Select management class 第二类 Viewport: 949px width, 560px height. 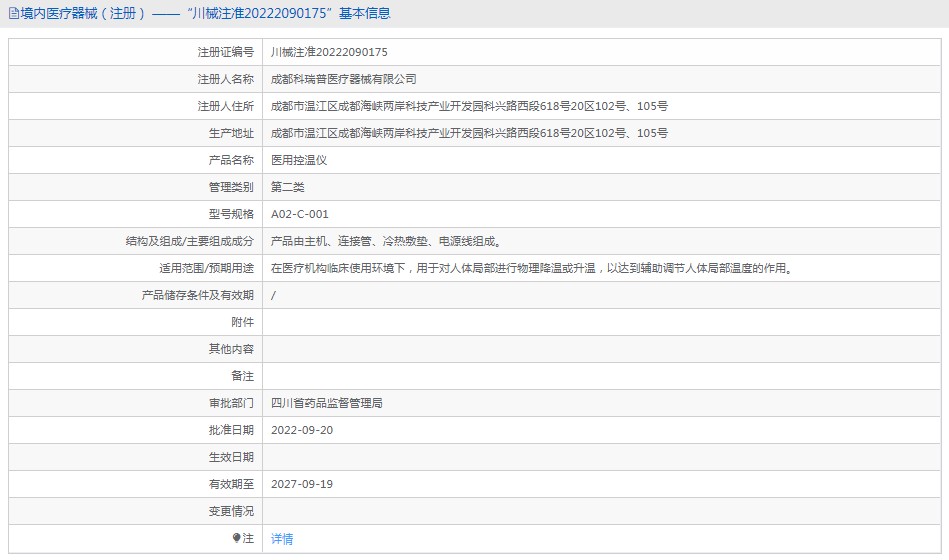click(x=287, y=187)
